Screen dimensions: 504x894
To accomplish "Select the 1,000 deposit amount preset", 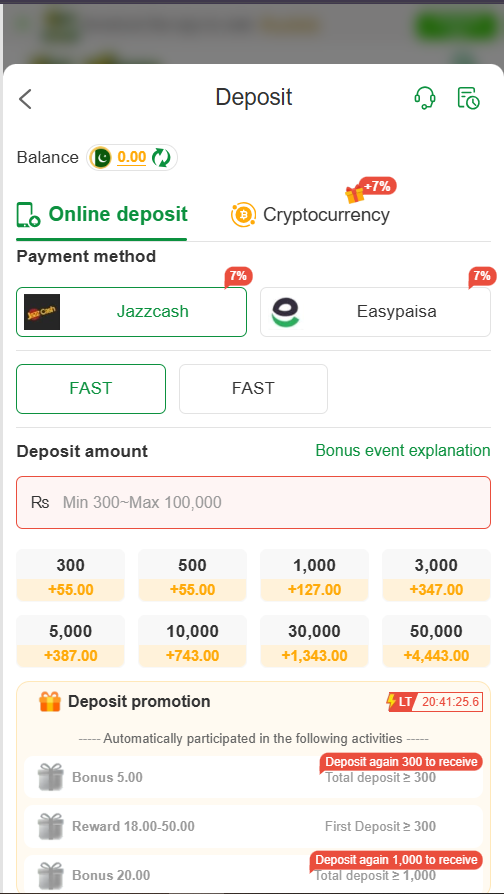I will point(314,575).
